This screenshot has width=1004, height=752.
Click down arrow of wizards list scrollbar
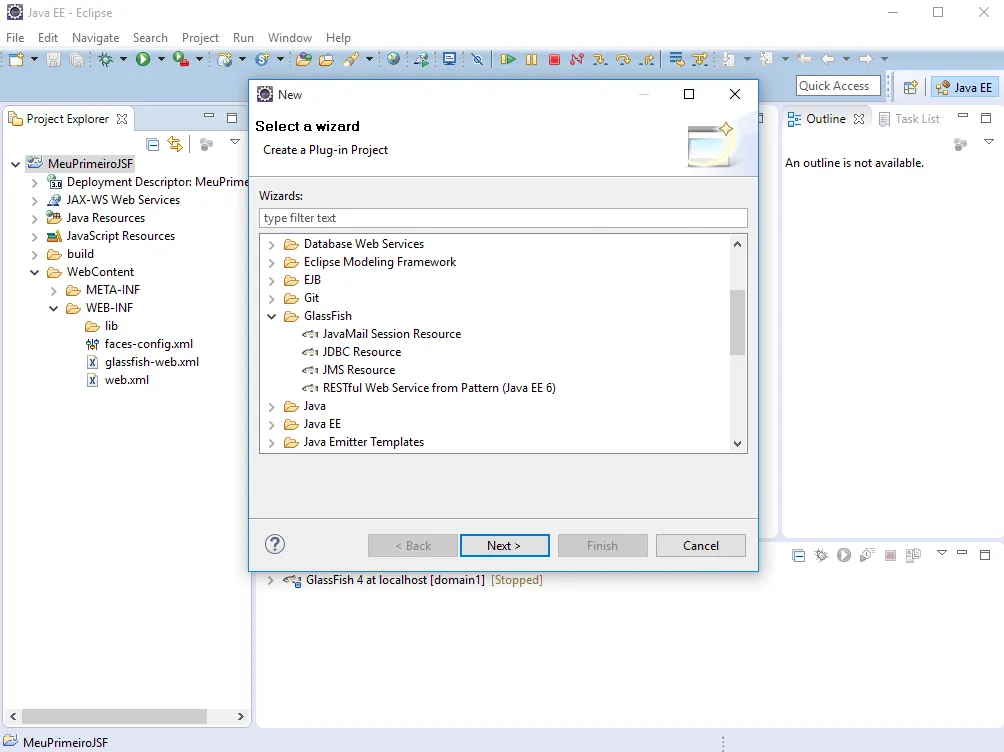pos(737,444)
